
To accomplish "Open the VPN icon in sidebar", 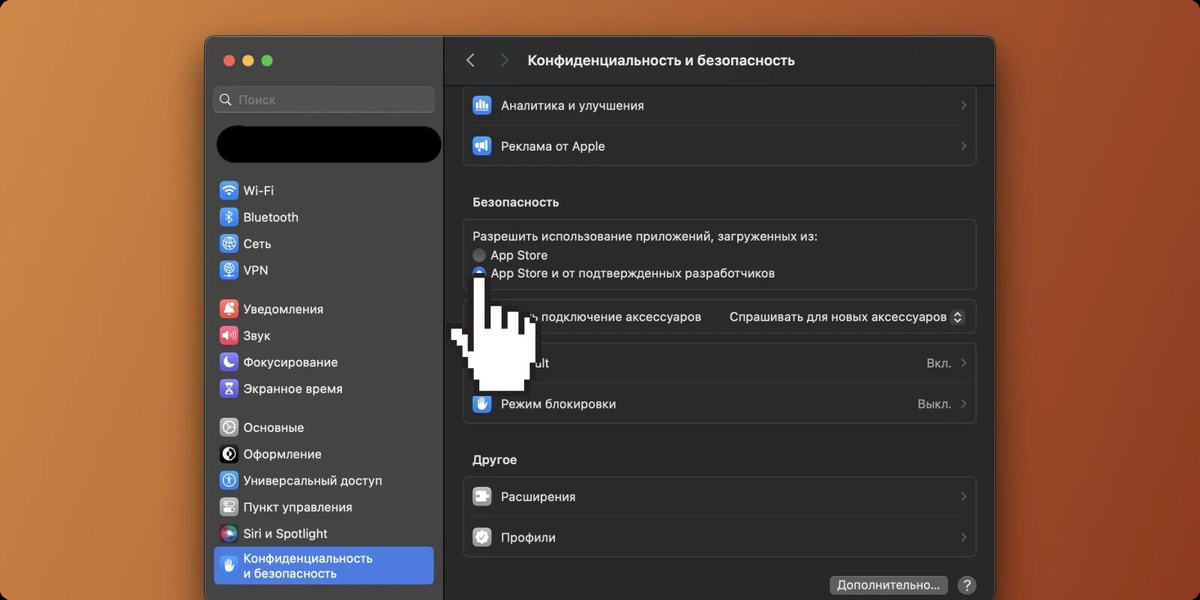I will click(229, 270).
